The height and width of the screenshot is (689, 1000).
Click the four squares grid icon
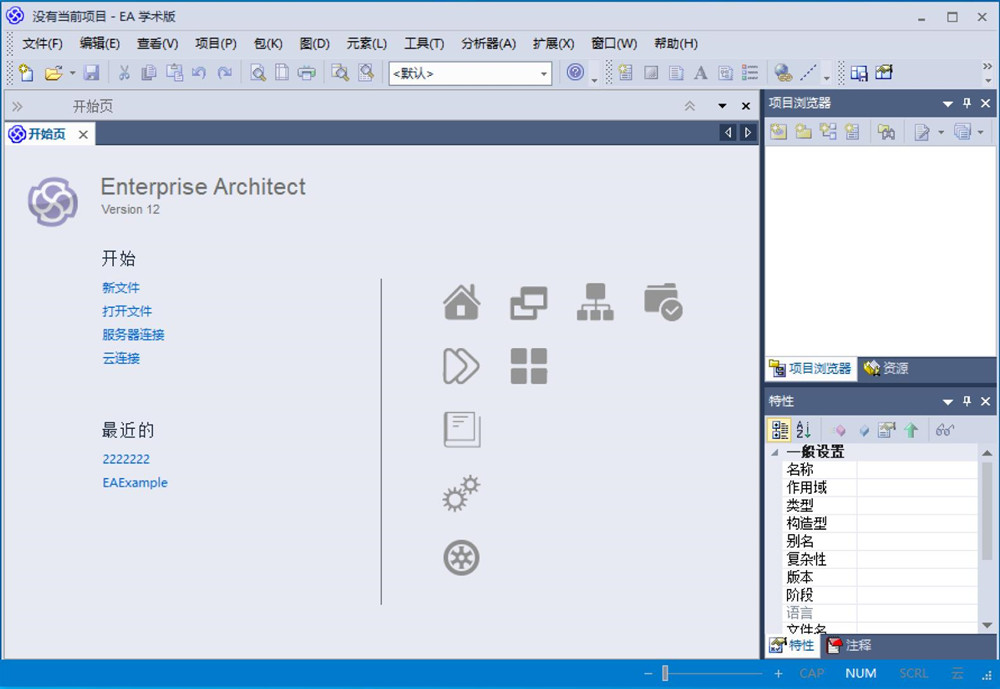click(529, 366)
